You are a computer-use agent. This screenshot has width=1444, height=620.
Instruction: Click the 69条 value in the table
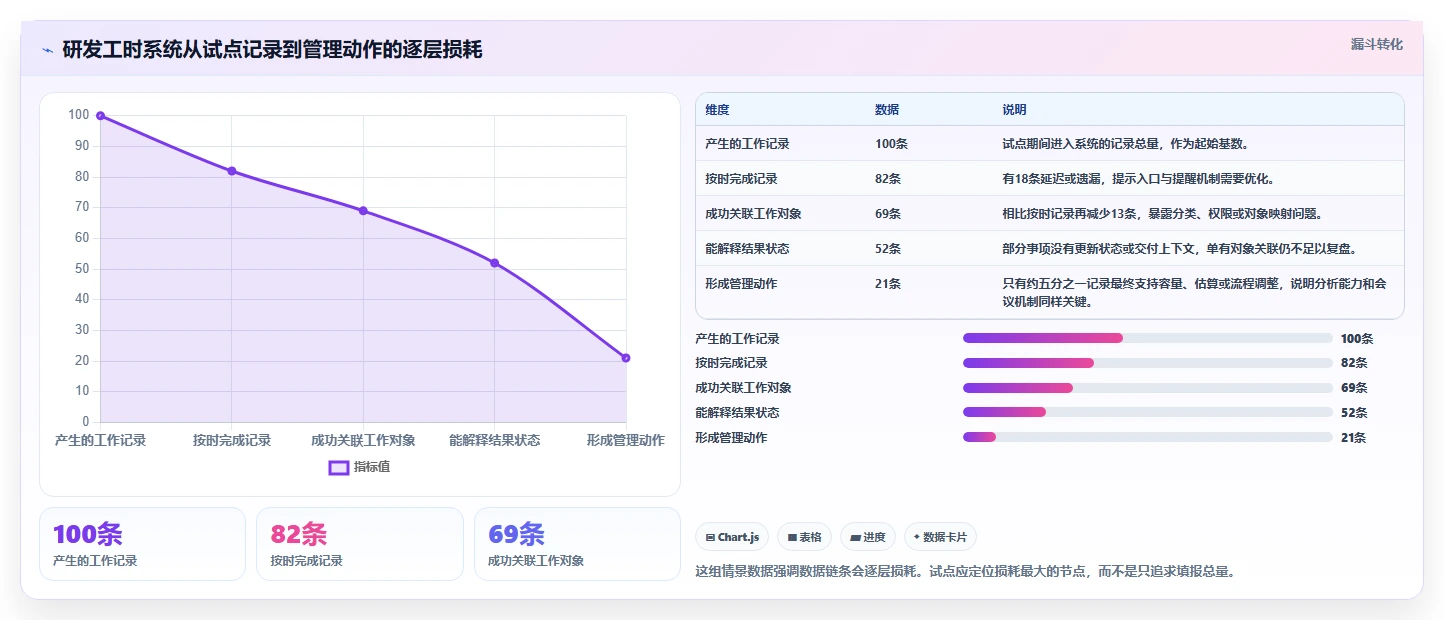tap(888, 214)
